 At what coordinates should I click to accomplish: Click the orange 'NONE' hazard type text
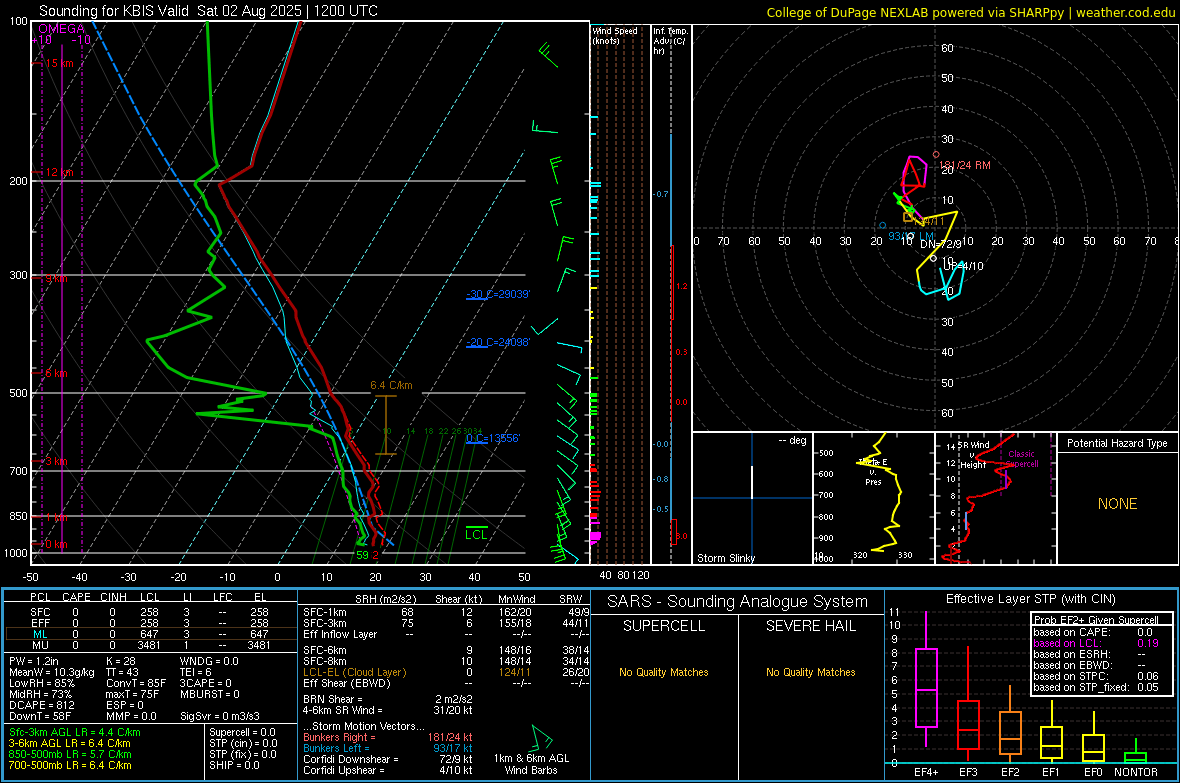tap(1117, 504)
